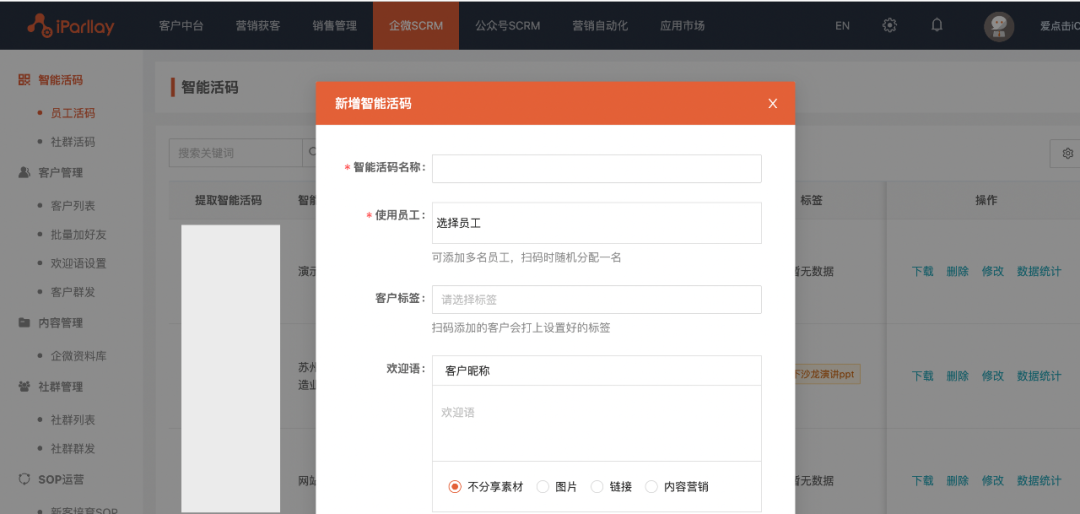Open the 企微SCRM tab
The image size is (1080, 514).
[416, 26]
